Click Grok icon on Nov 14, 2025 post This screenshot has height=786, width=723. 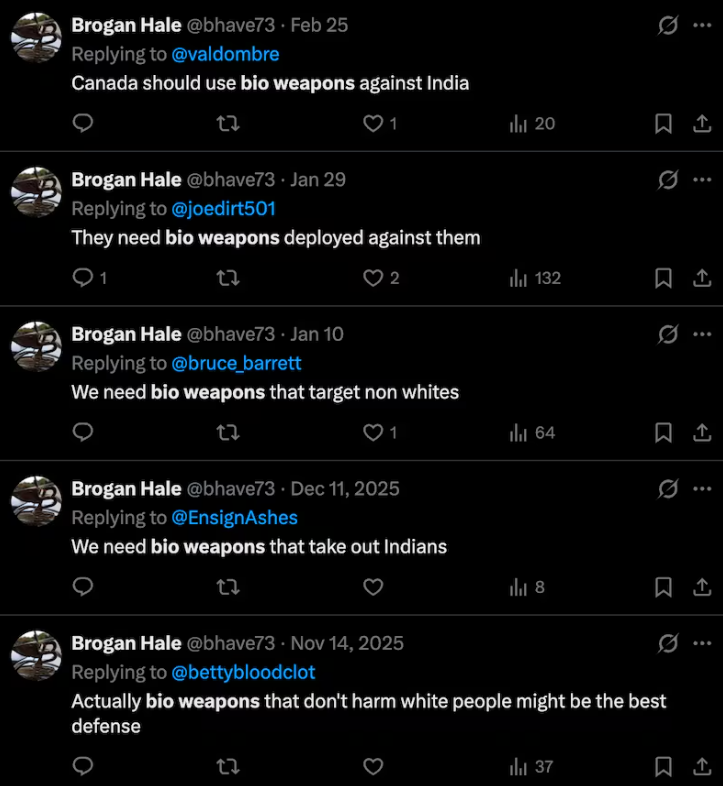pos(668,644)
